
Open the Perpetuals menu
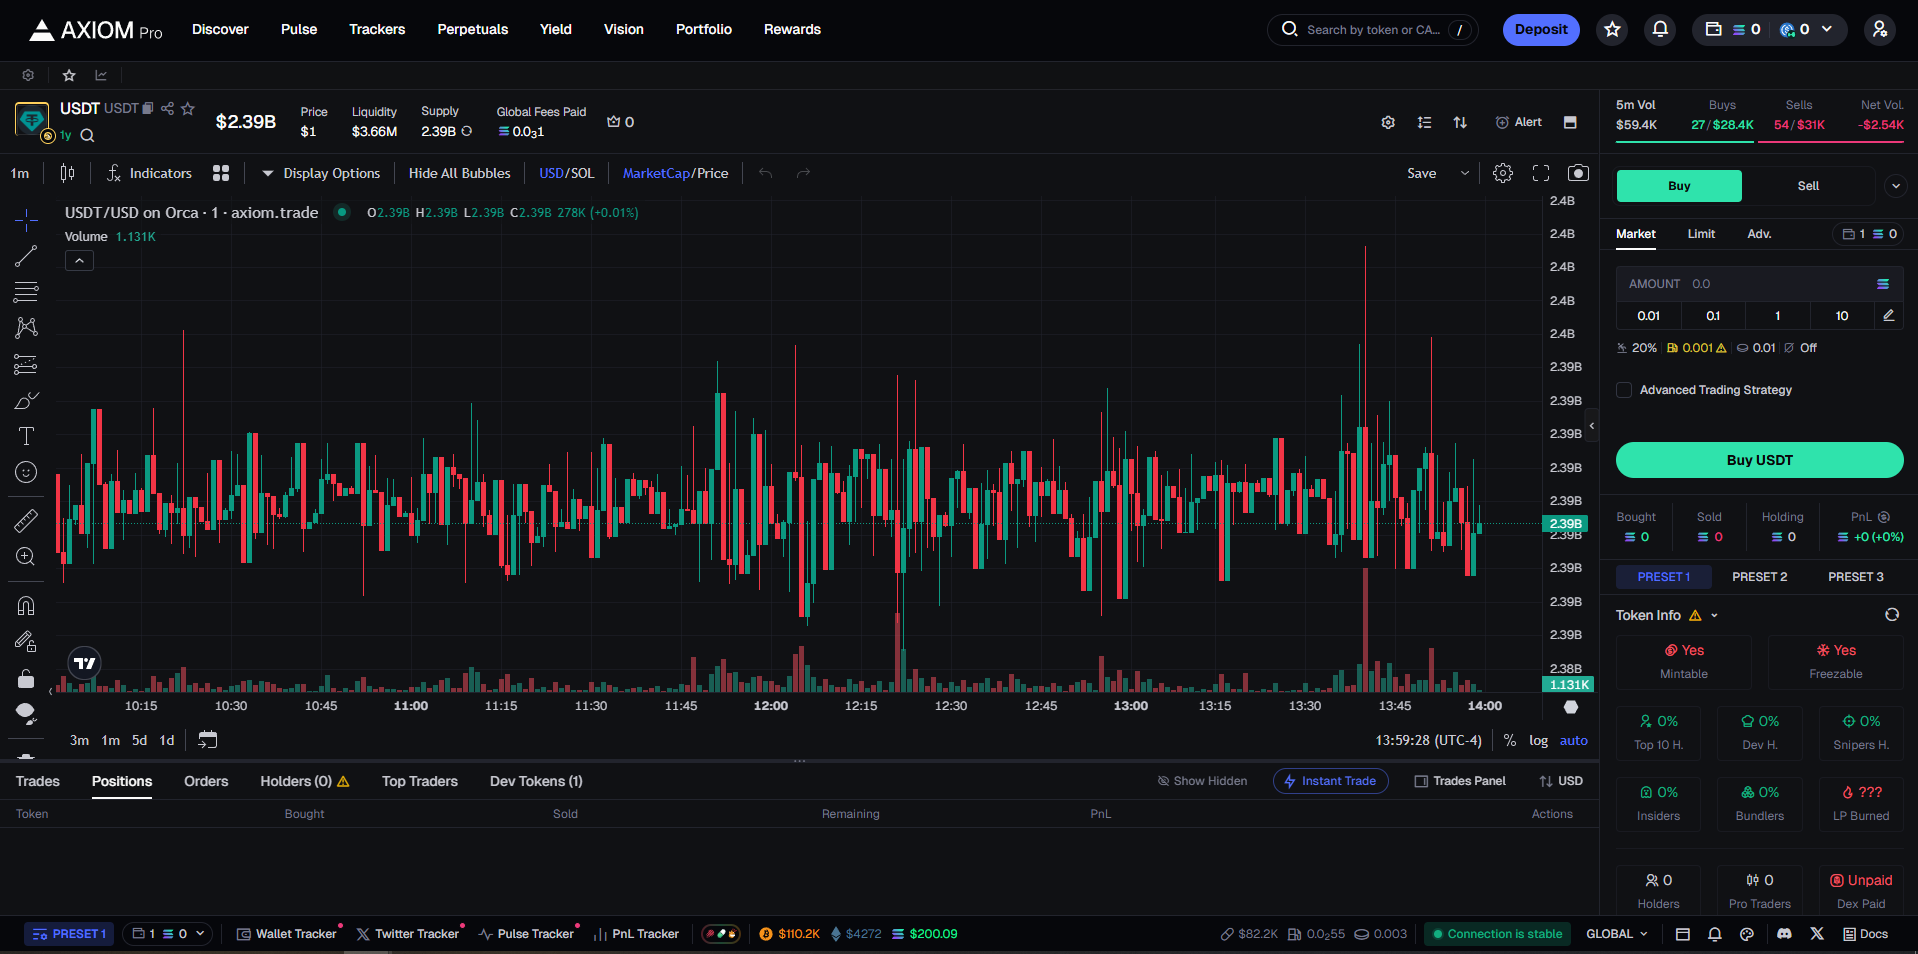coord(472,30)
